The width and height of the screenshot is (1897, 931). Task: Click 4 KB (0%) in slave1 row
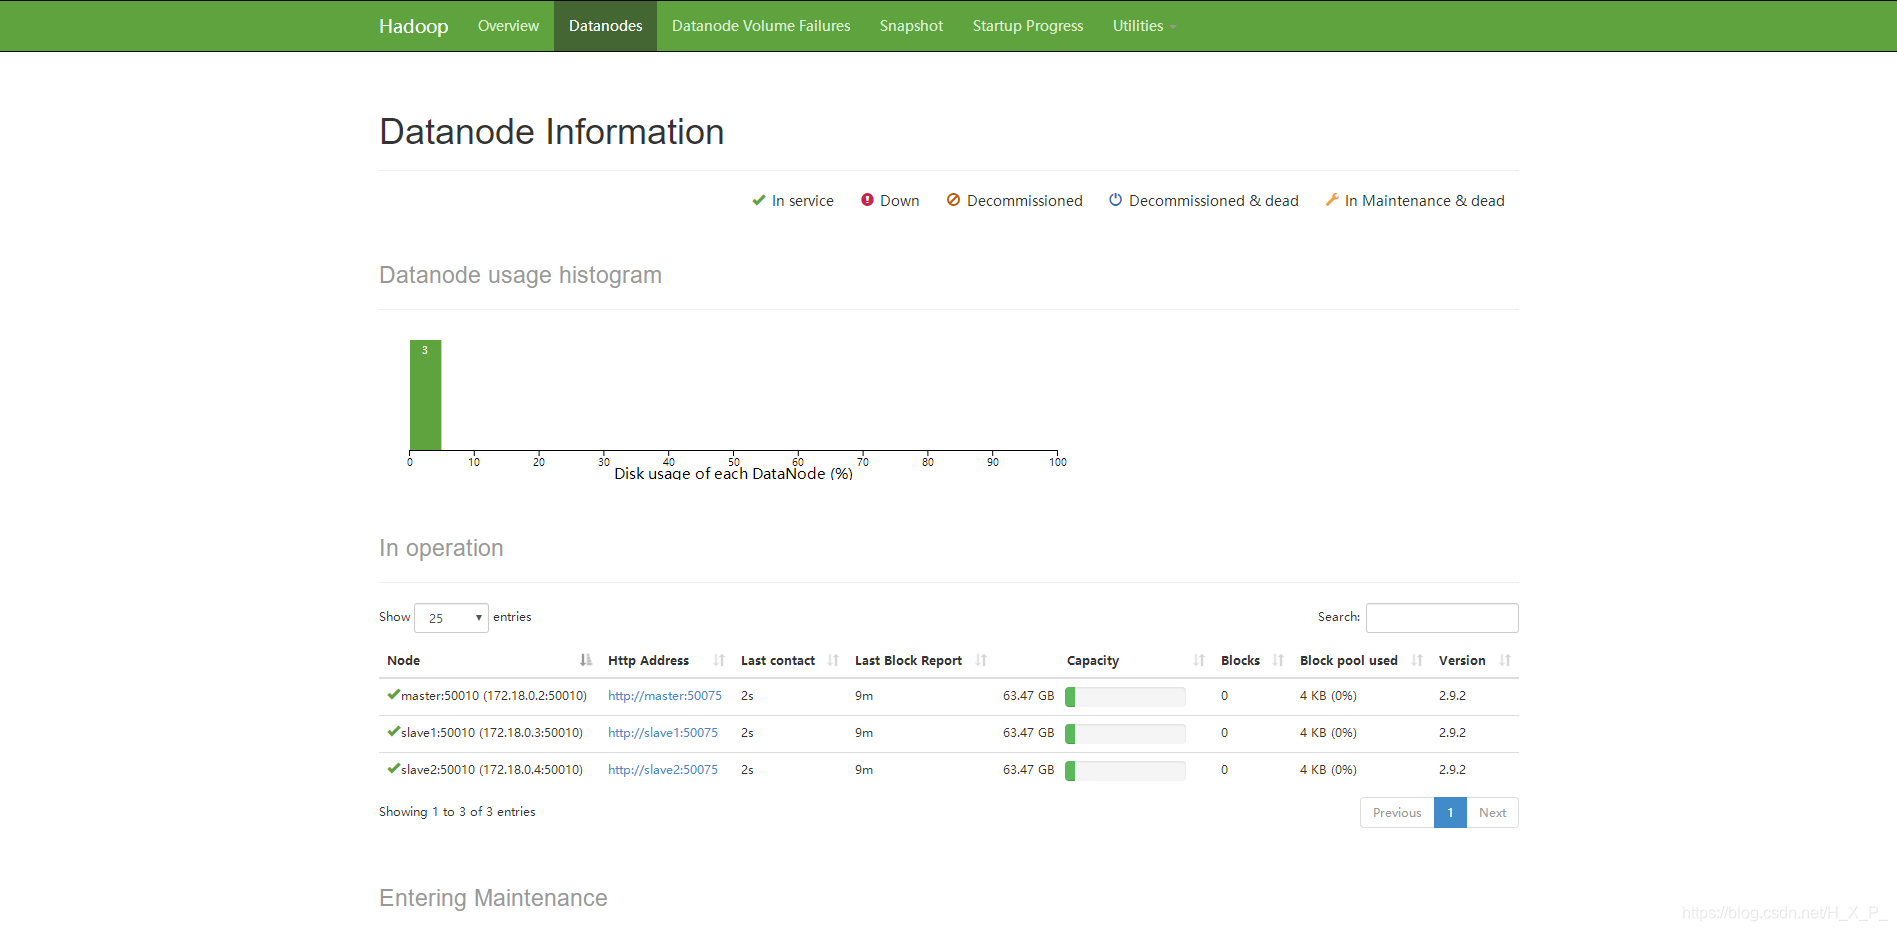pos(1328,733)
